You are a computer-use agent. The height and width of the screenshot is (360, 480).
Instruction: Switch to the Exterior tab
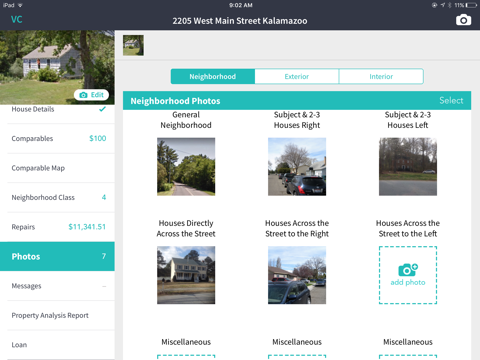point(297,76)
